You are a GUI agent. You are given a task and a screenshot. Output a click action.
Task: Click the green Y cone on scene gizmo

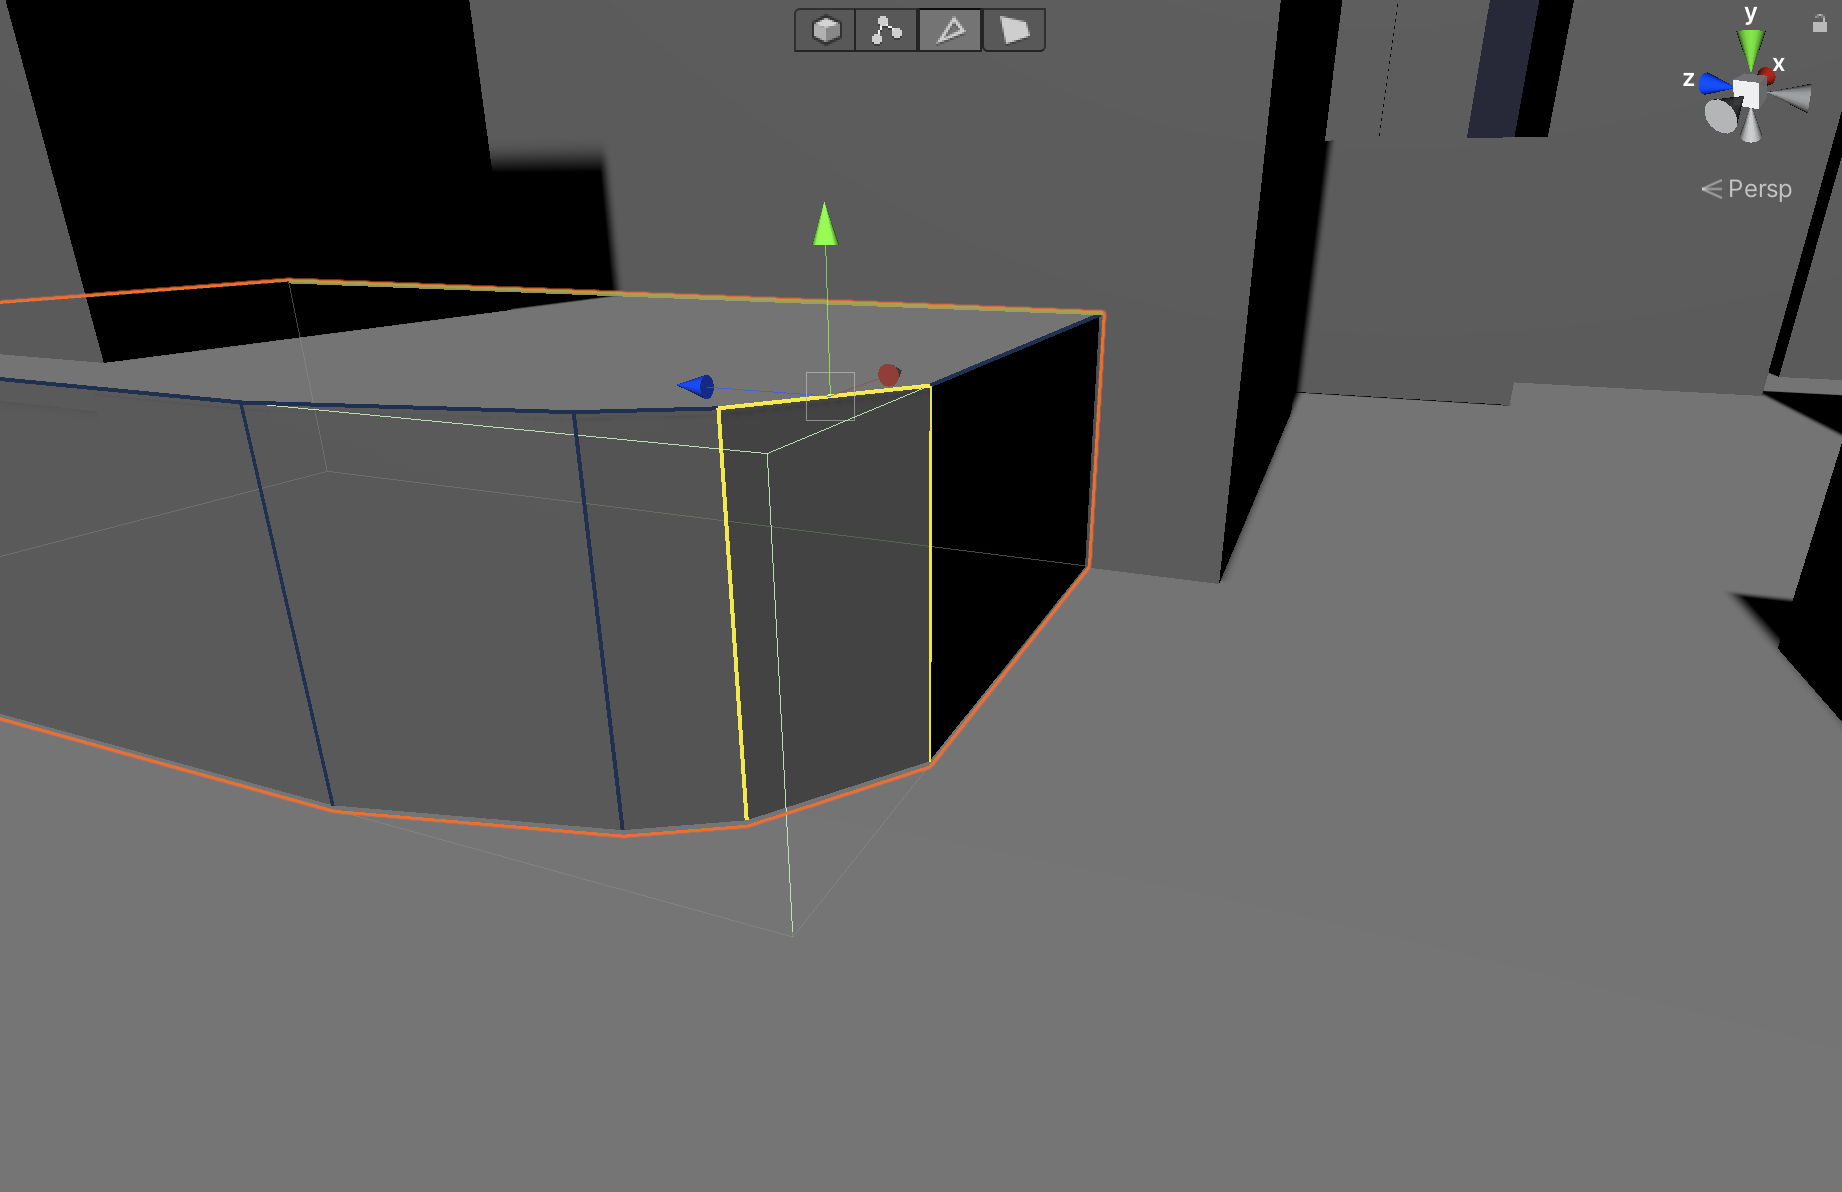tap(1750, 47)
